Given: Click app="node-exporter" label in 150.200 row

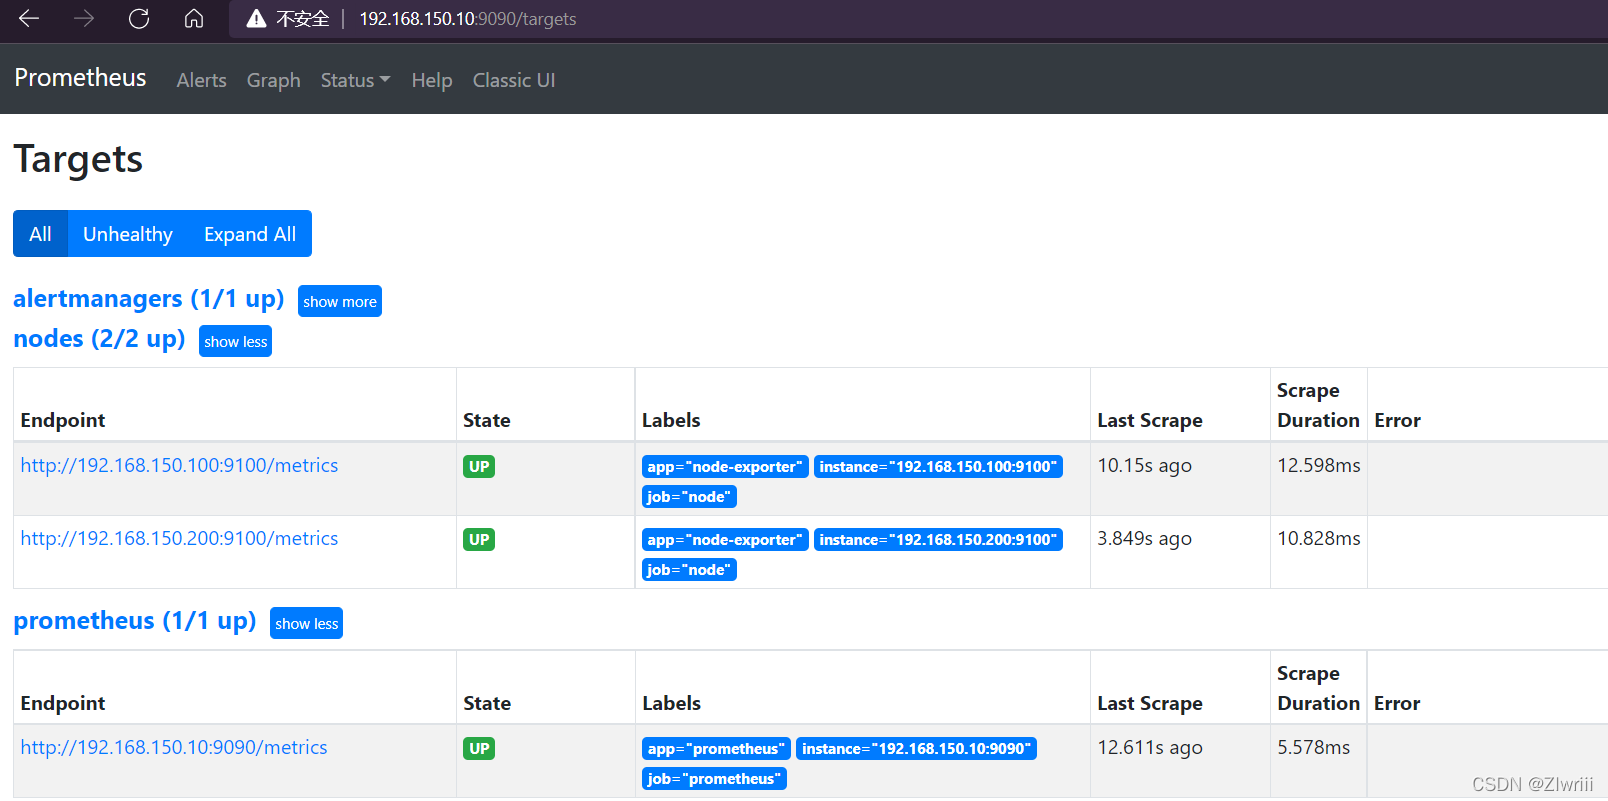Looking at the screenshot, I should click(725, 539).
